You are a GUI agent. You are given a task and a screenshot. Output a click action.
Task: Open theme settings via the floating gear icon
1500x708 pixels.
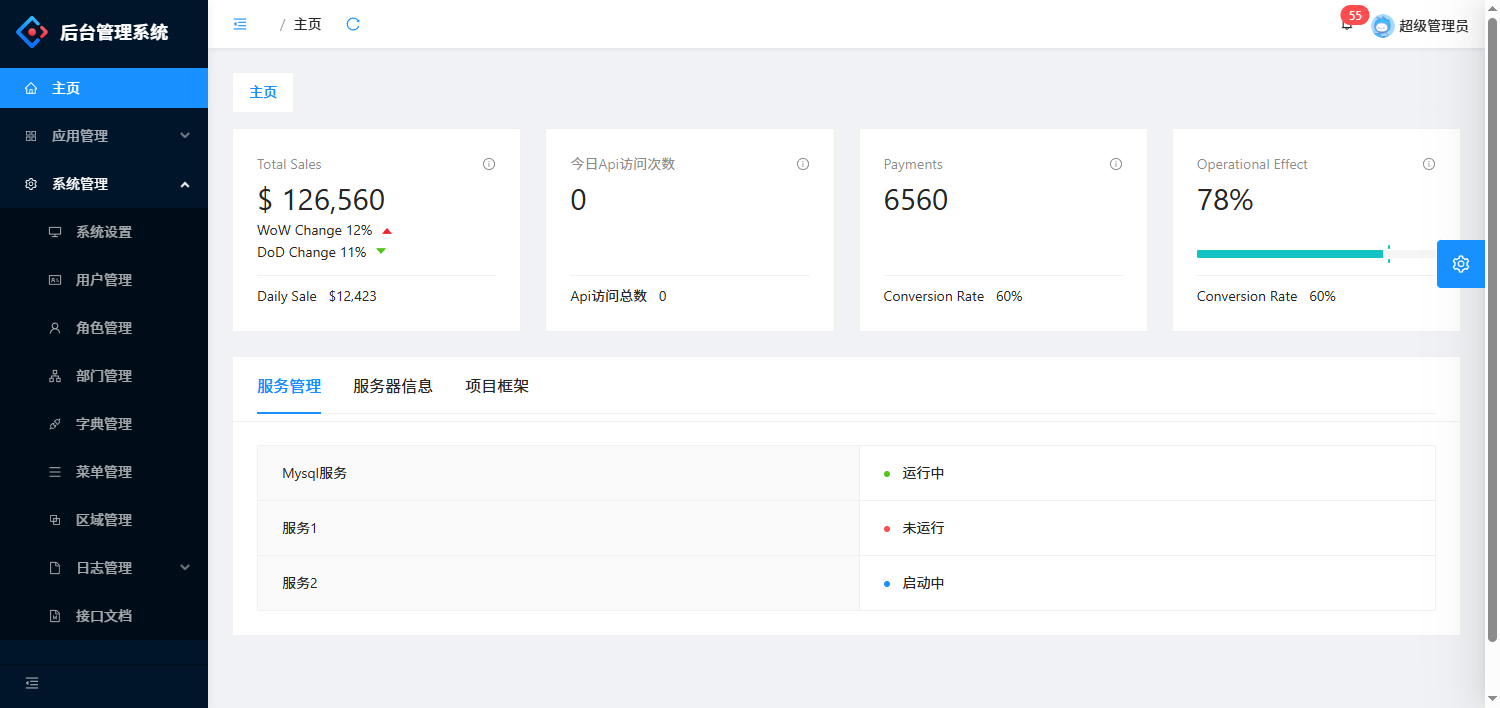click(1460, 263)
